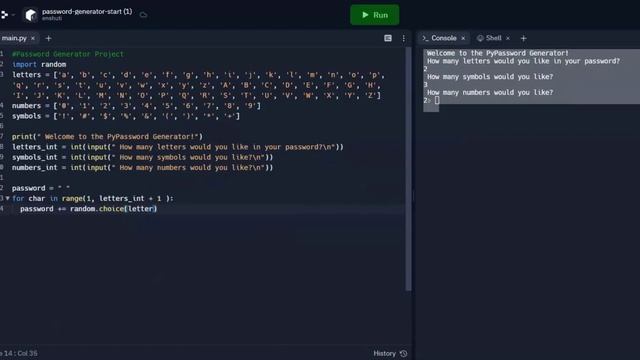The width and height of the screenshot is (640, 360).
Task: Click the editor vertical scrollbar
Action: tap(408, 169)
